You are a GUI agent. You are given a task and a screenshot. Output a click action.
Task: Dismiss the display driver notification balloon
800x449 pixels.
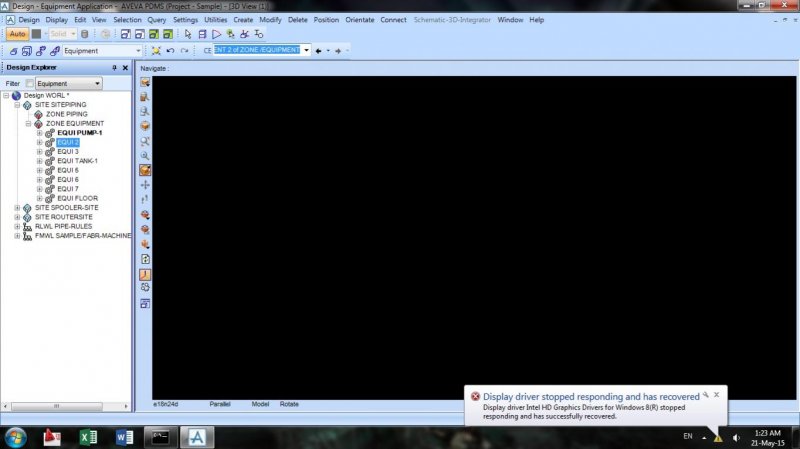[x=716, y=395]
